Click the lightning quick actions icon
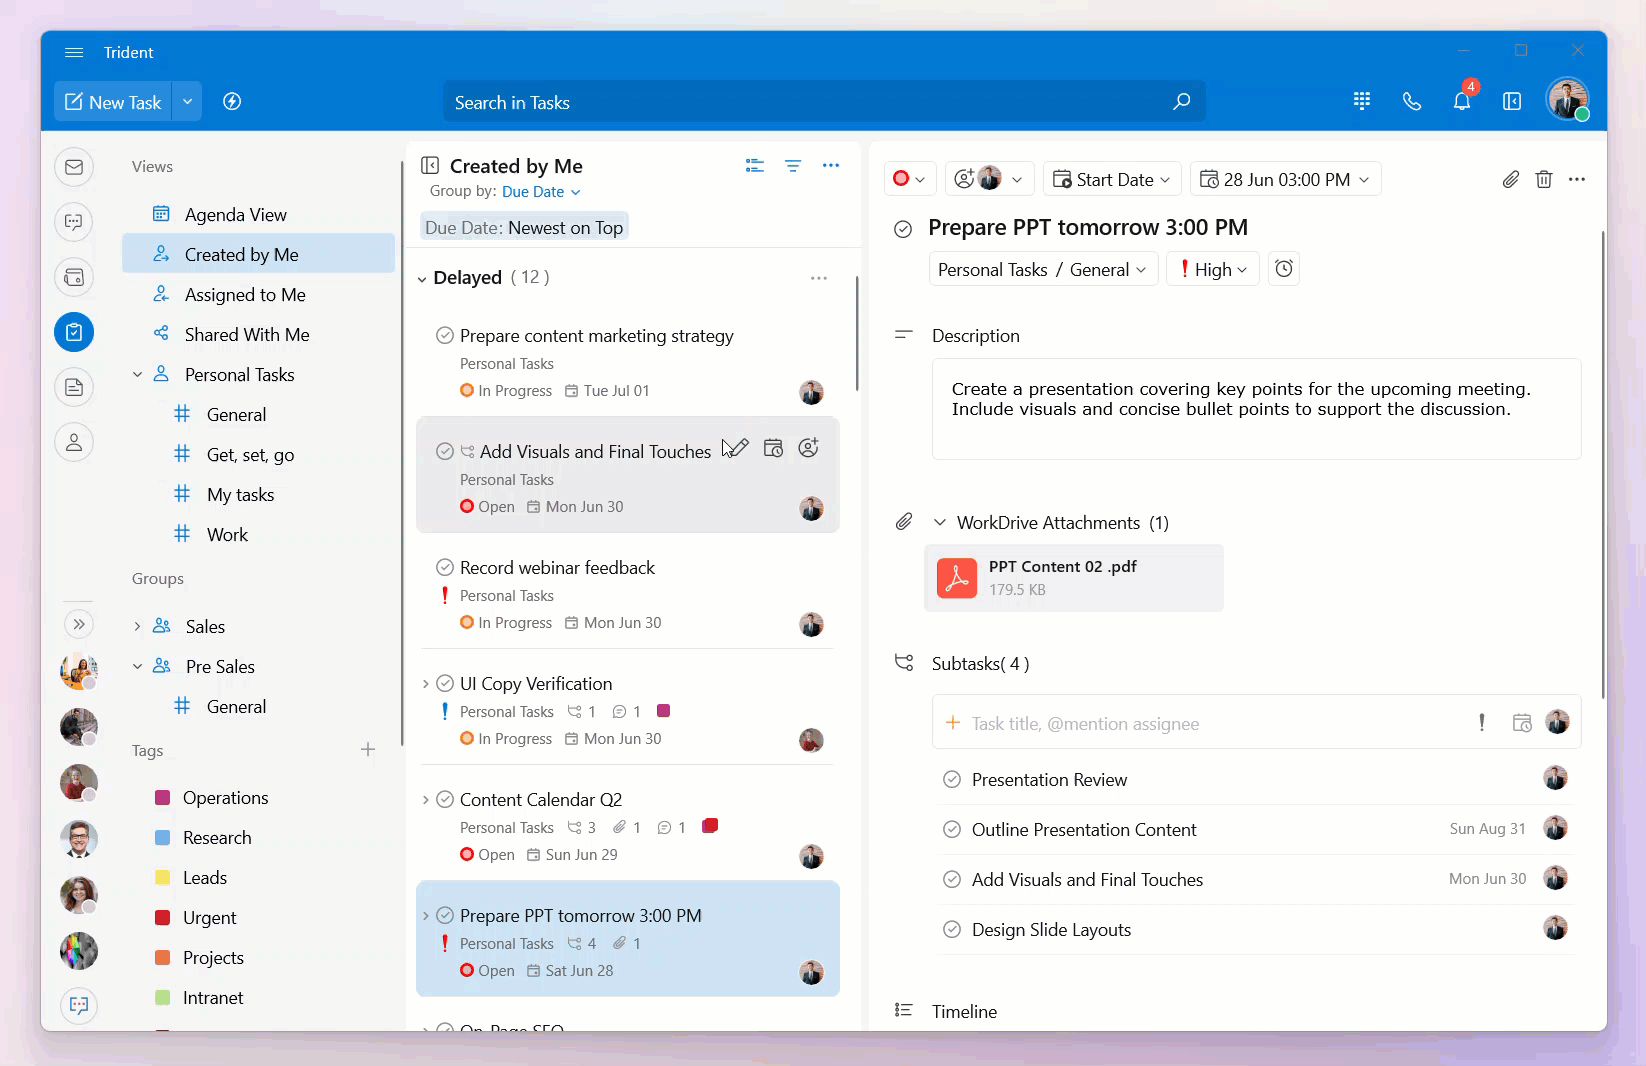The width and height of the screenshot is (1646, 1066). pyautogui.click(x=232, y=101)
